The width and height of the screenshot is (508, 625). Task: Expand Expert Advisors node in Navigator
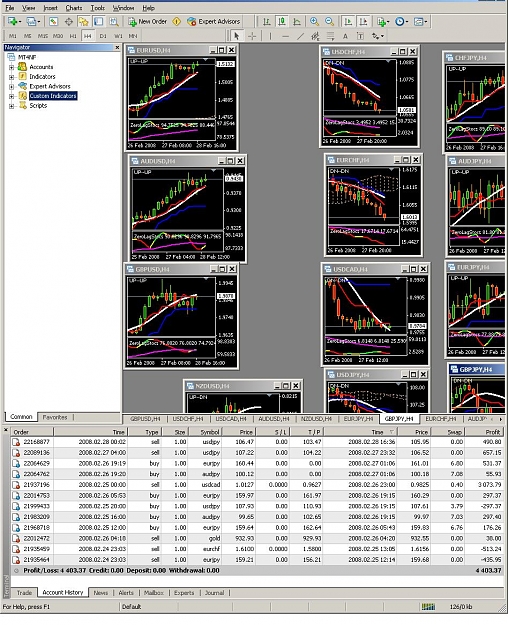click(x=12, y=86)
